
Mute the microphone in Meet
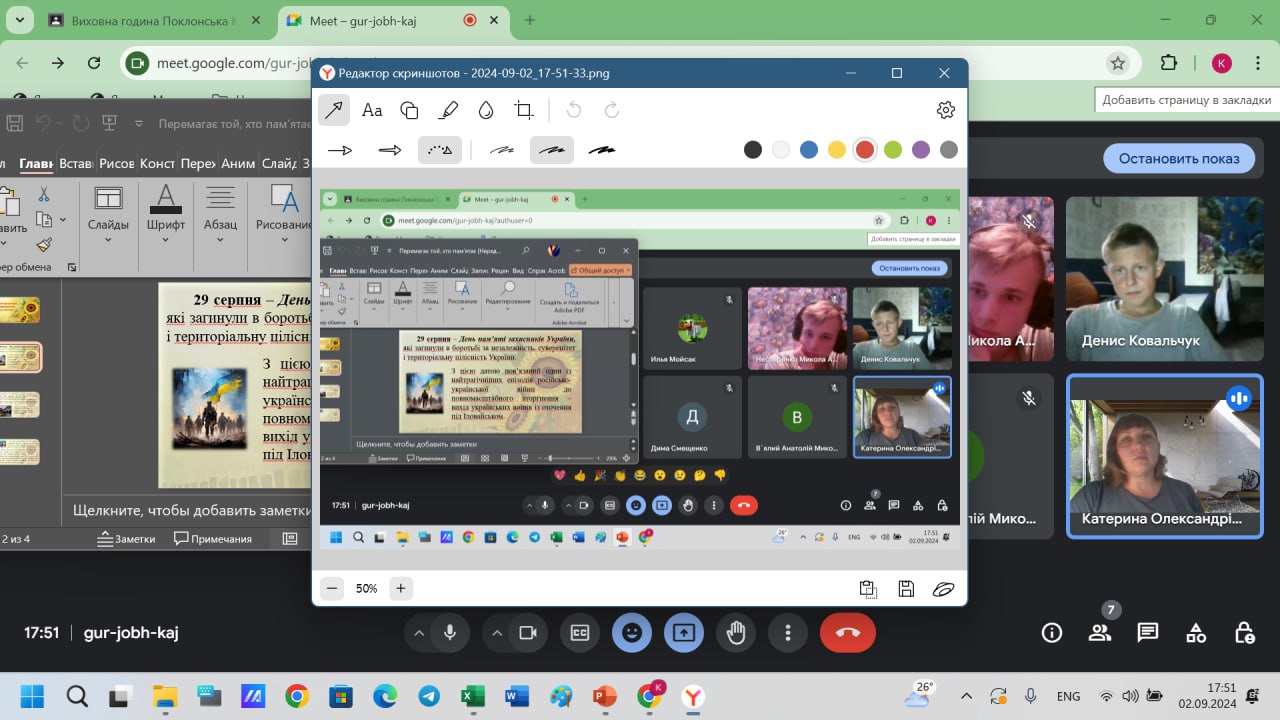[451, 633]
